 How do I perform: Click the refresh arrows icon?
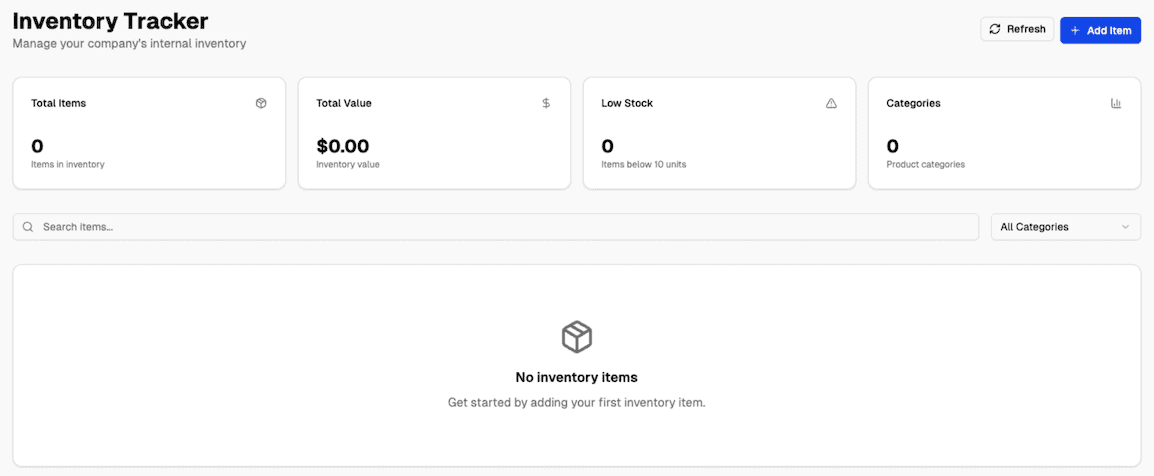pos(995,29)
